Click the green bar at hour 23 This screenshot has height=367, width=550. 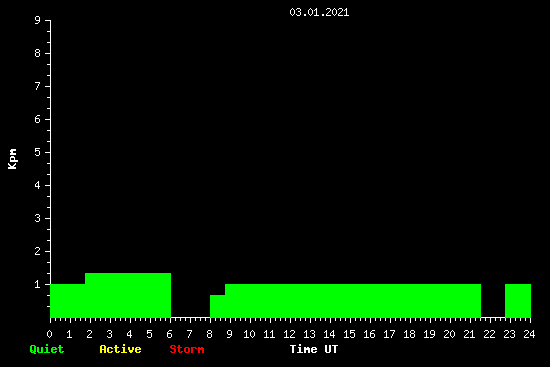518,301
